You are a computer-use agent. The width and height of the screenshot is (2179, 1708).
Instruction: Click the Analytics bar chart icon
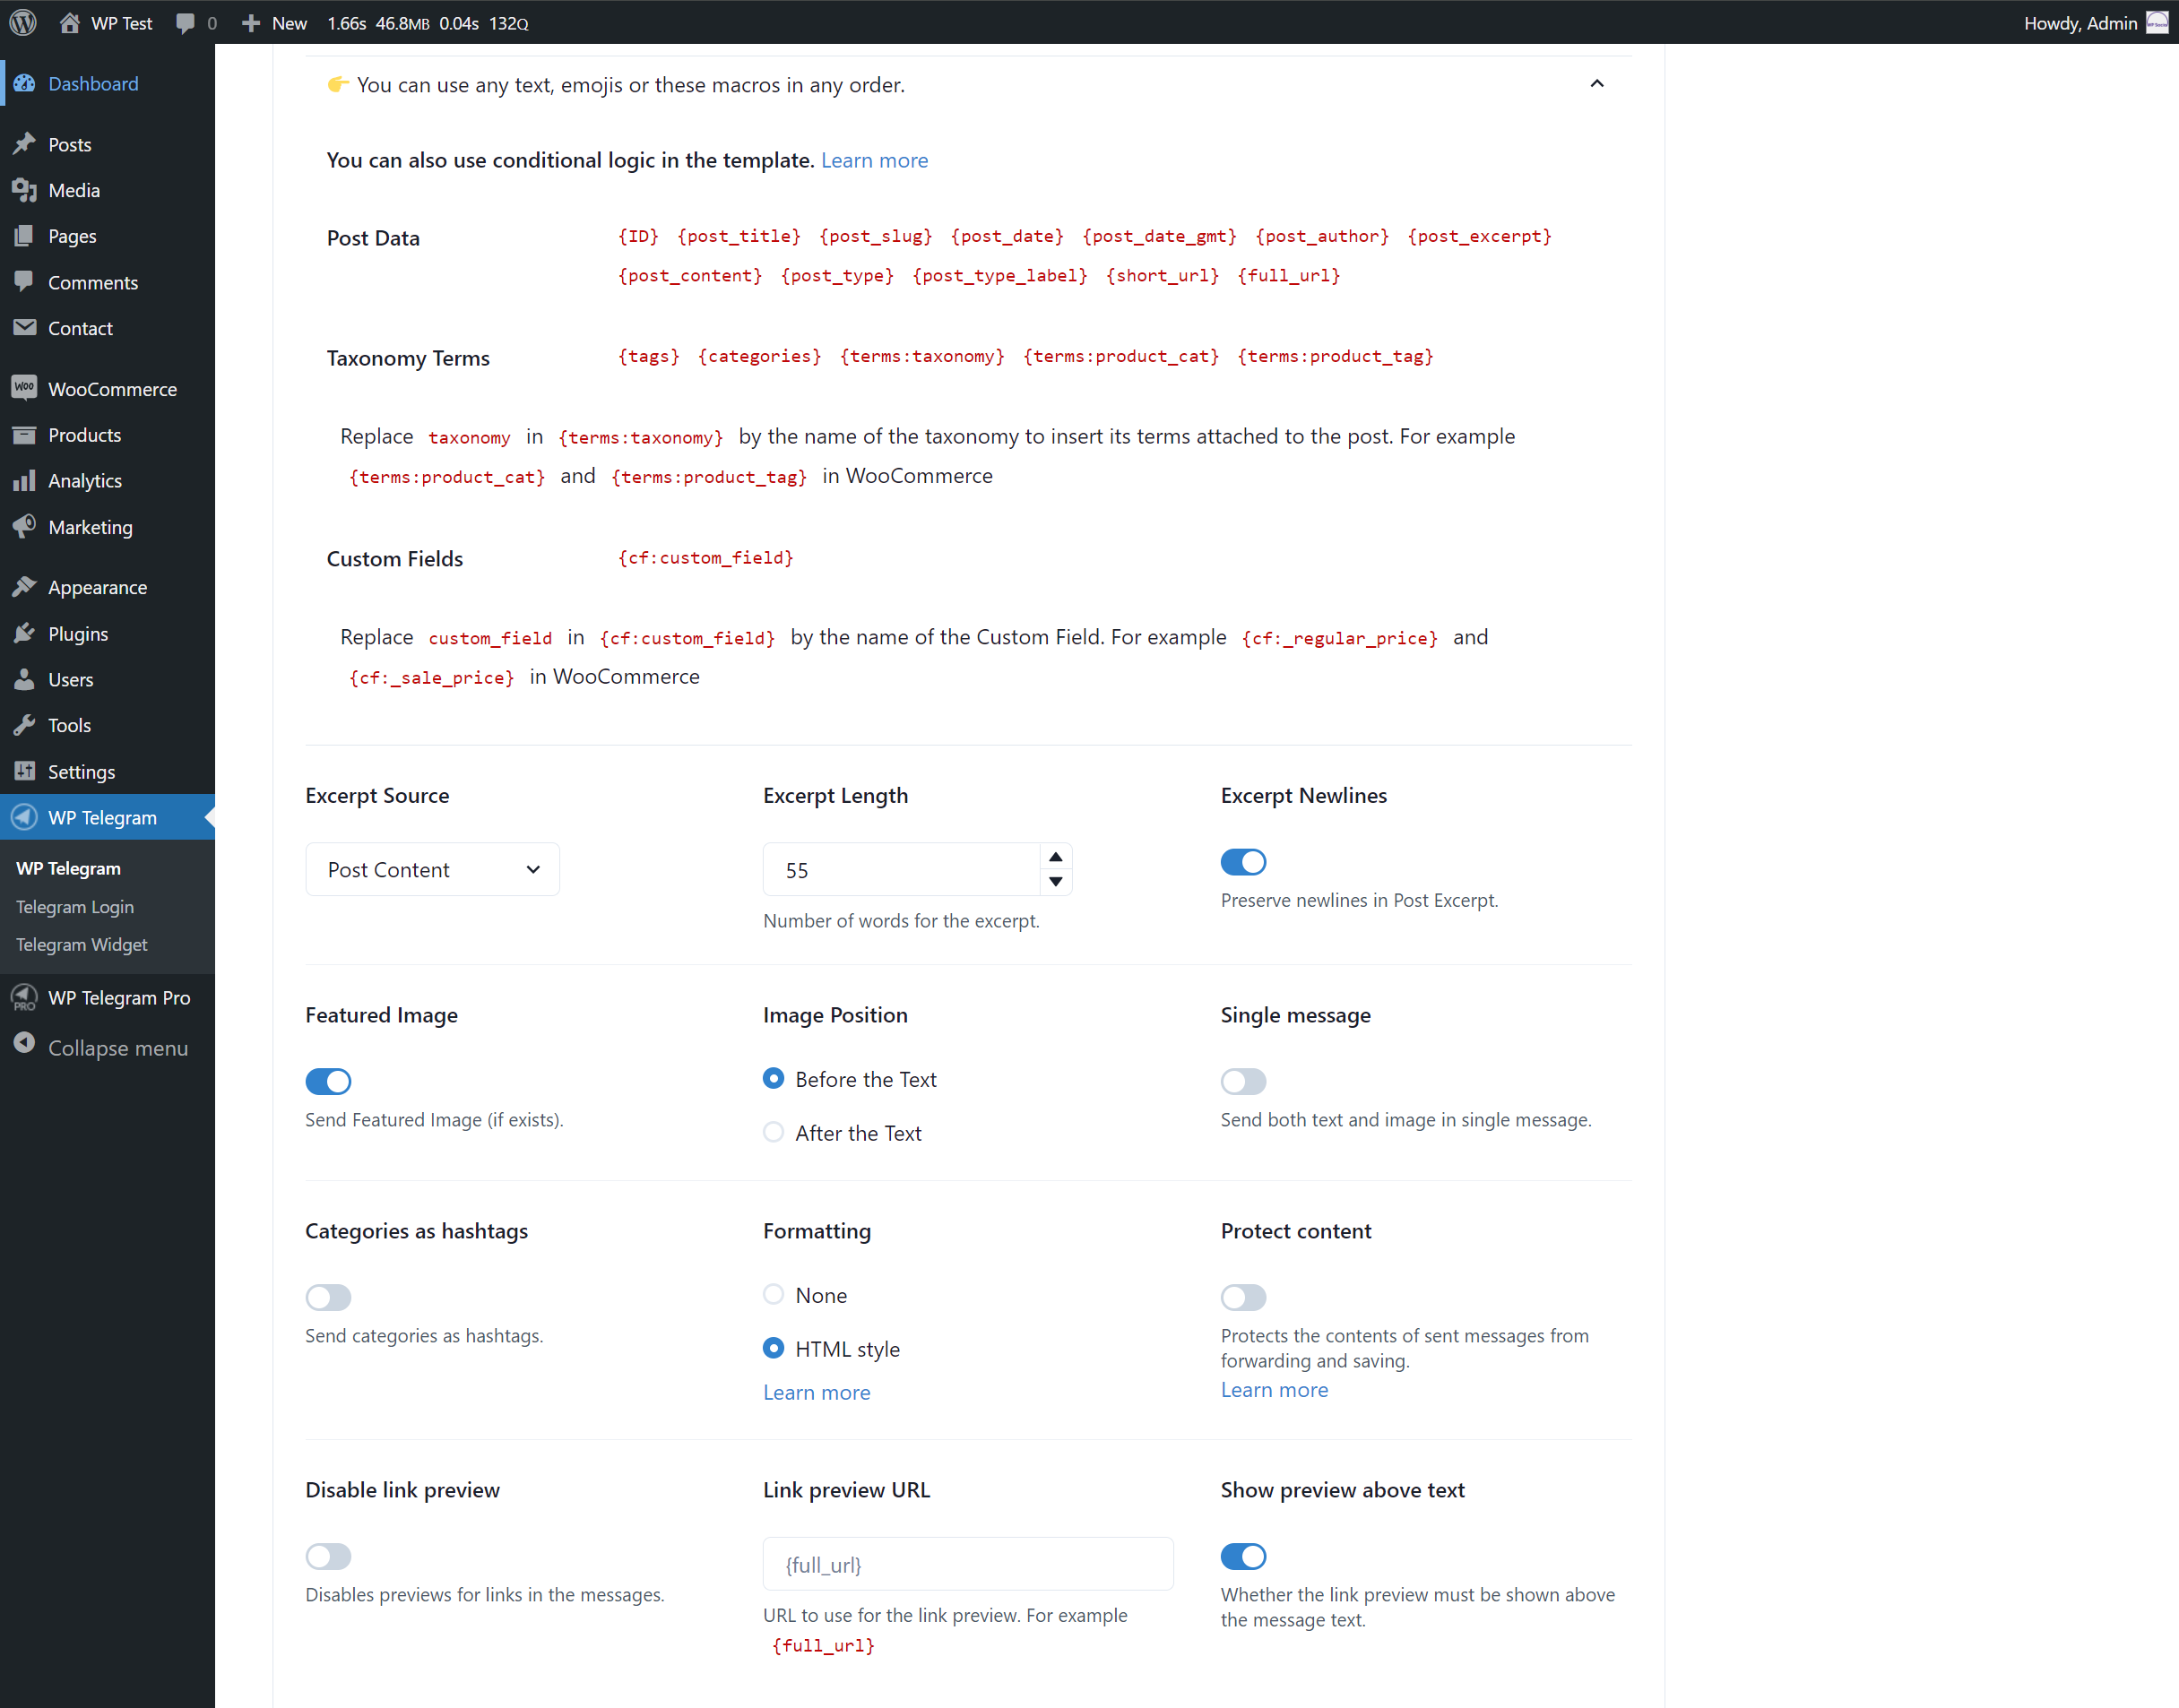pos(25,480)
